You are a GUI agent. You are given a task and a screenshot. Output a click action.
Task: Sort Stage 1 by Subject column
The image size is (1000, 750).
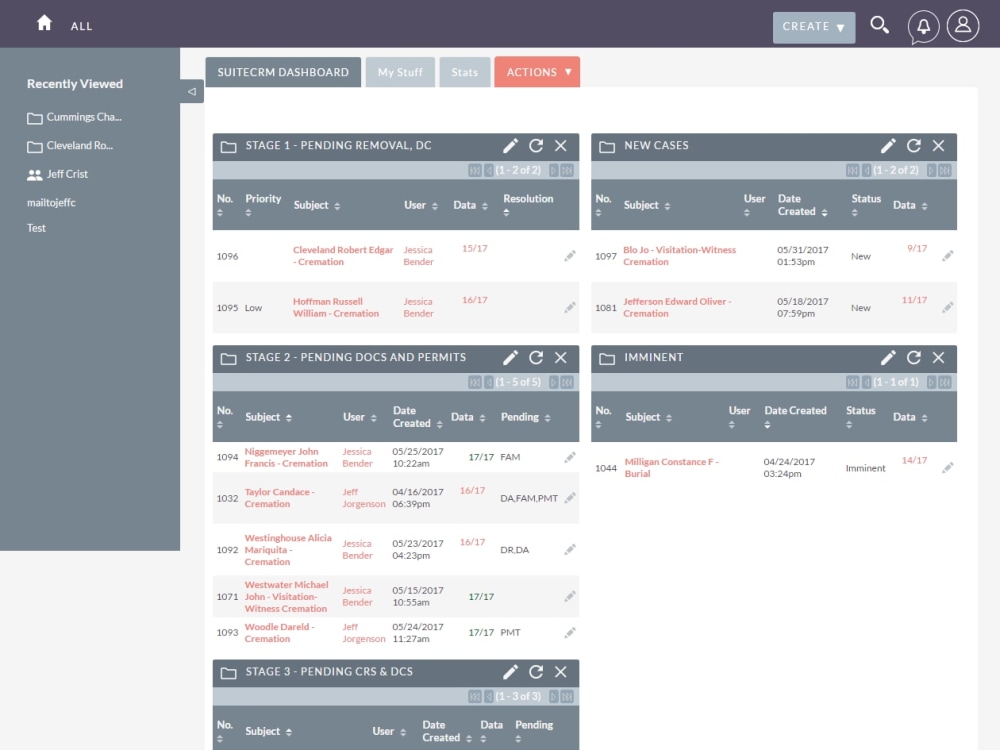[x=317, y=205]
